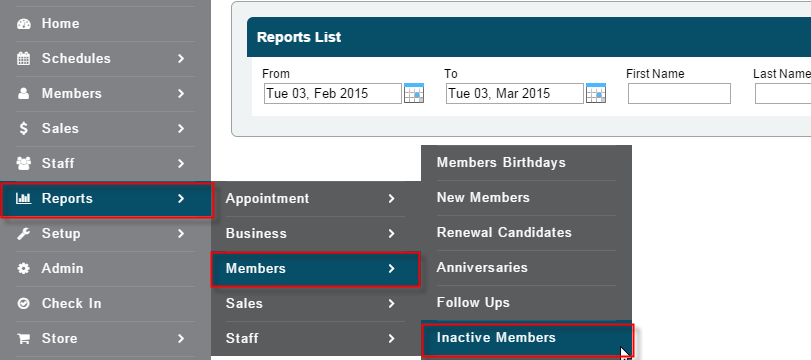811x360 pixels.
Task: Click the Schedules calendar icon in sidebar
Action: pos(24,58)
